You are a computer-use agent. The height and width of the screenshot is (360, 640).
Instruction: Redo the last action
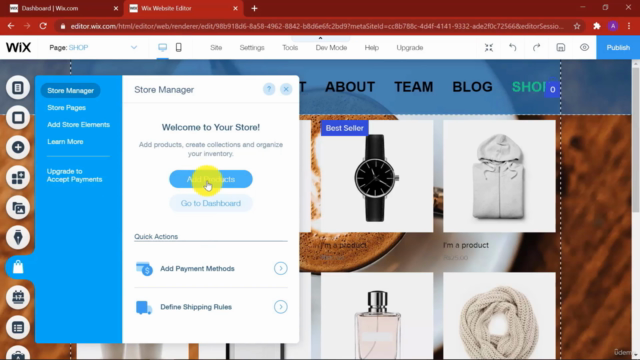point(536,47)
